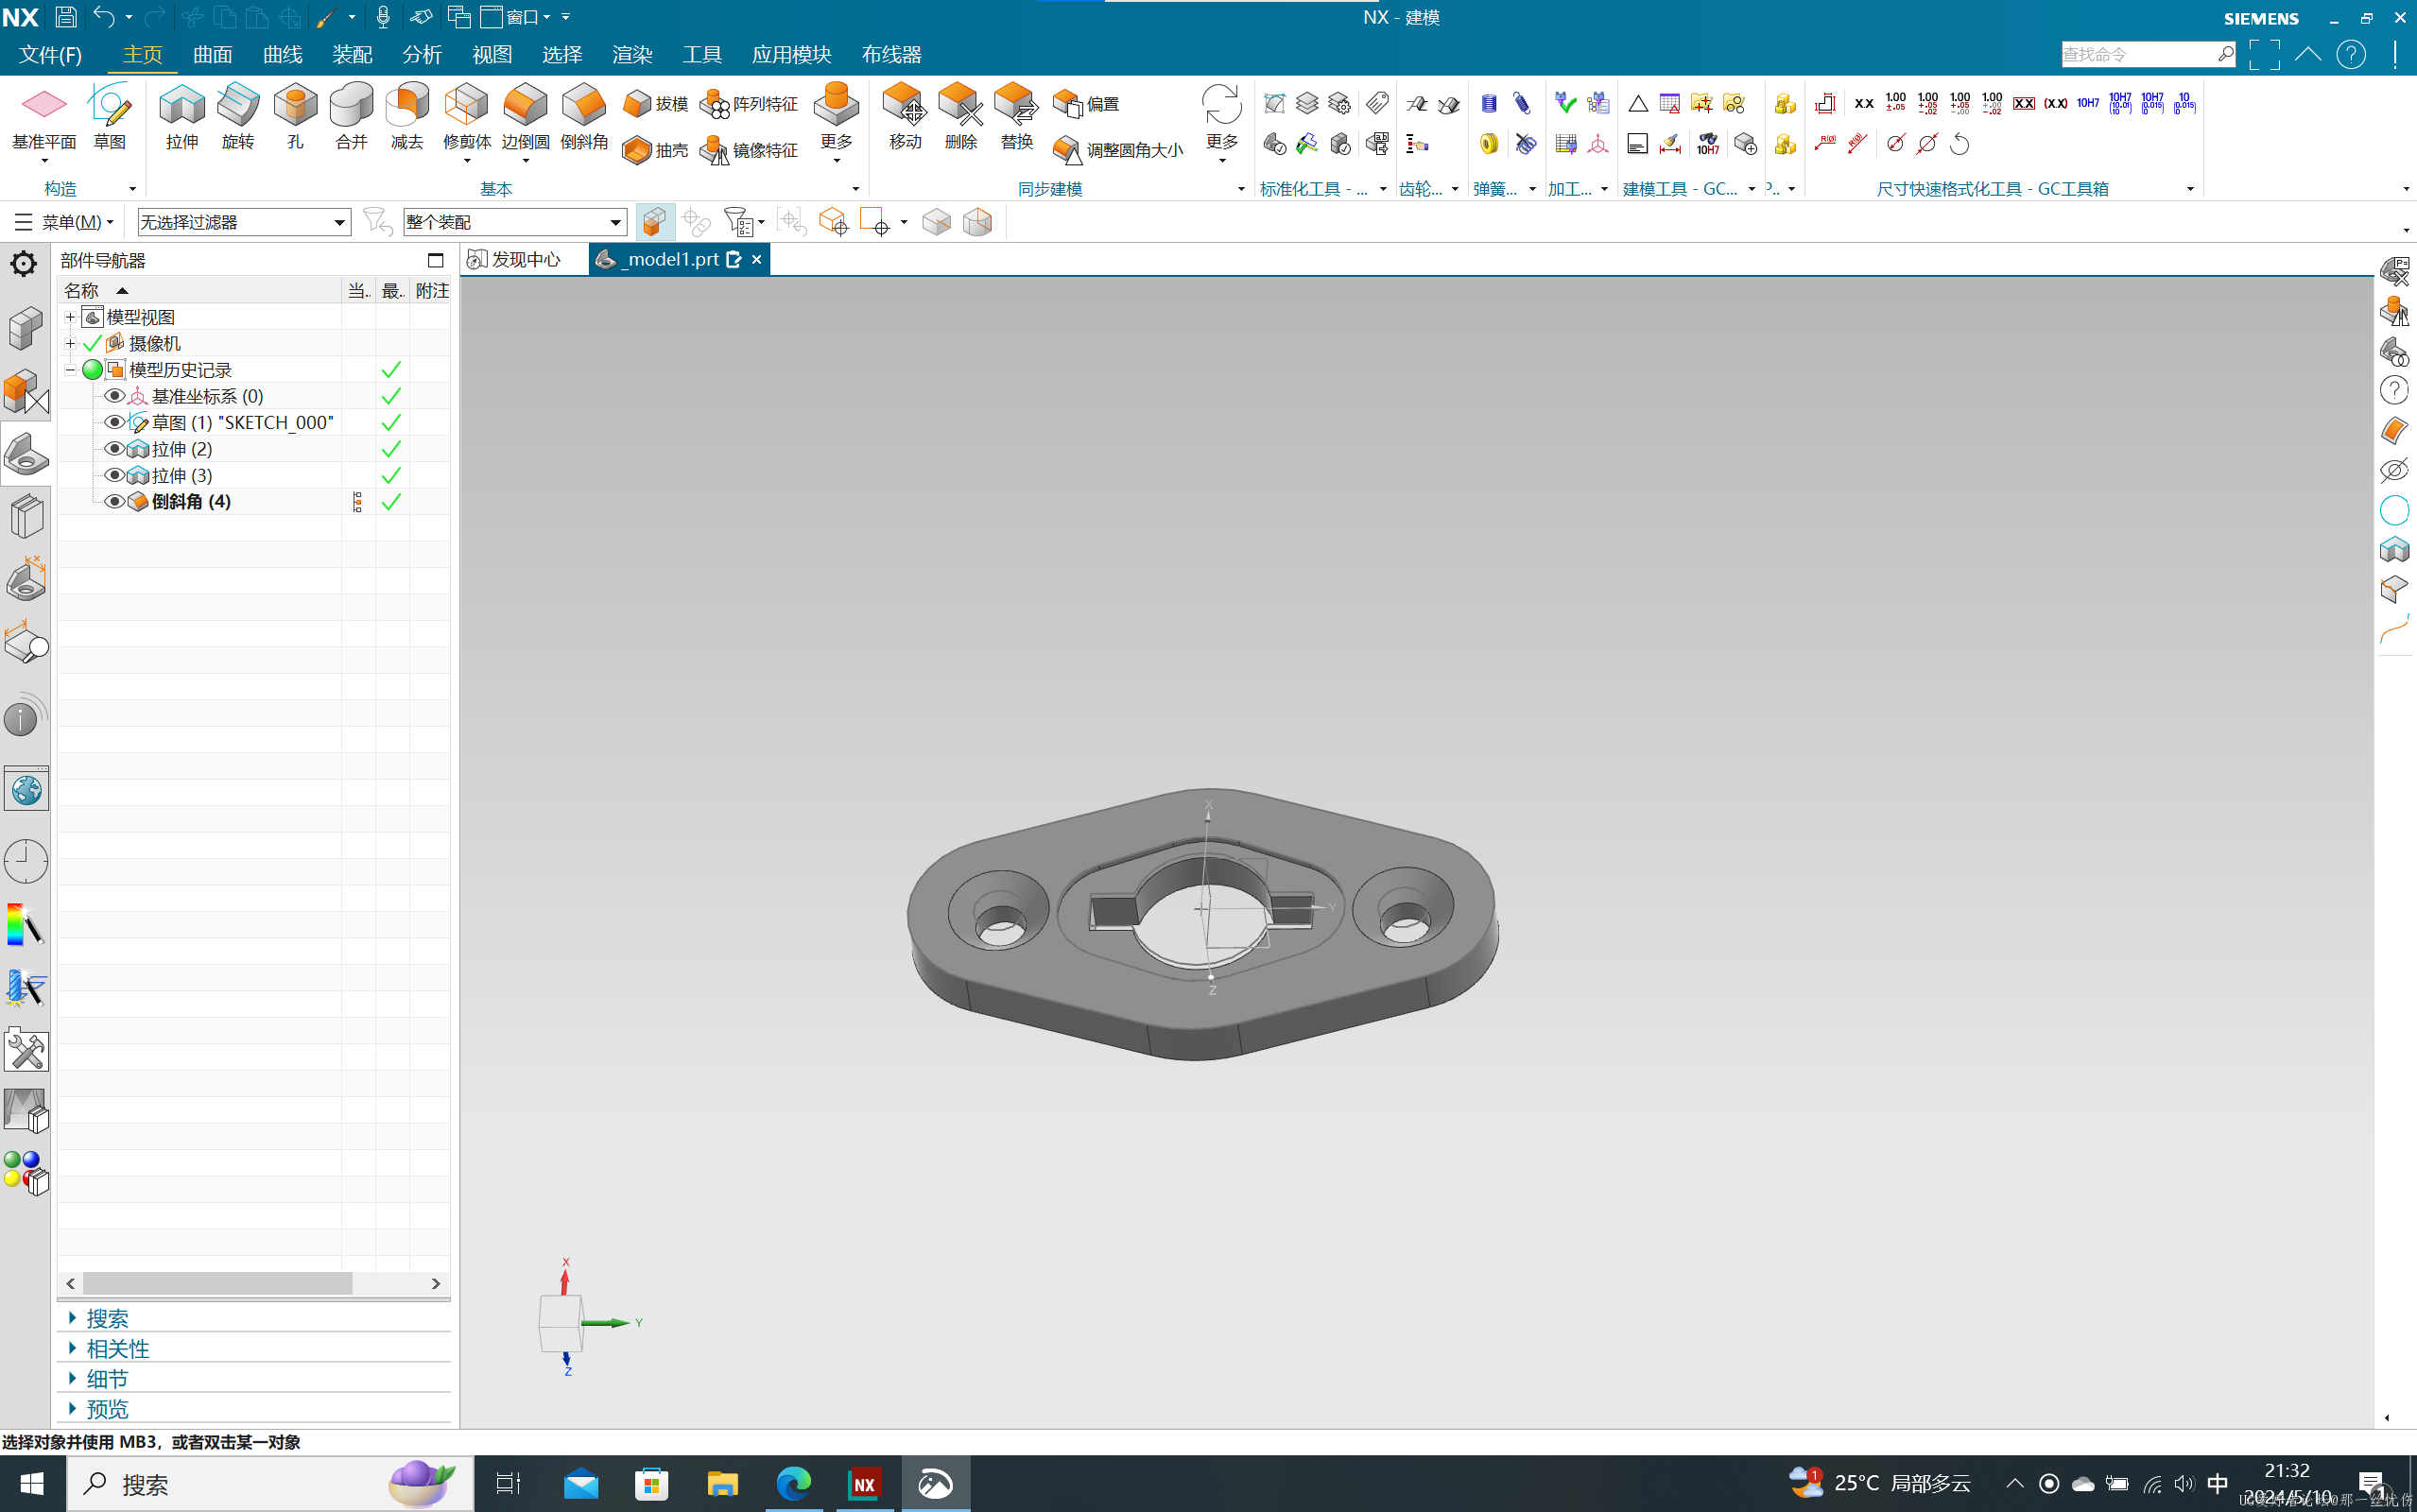Open the 无选择过滤器 dropdown

[x=243, y=222]
